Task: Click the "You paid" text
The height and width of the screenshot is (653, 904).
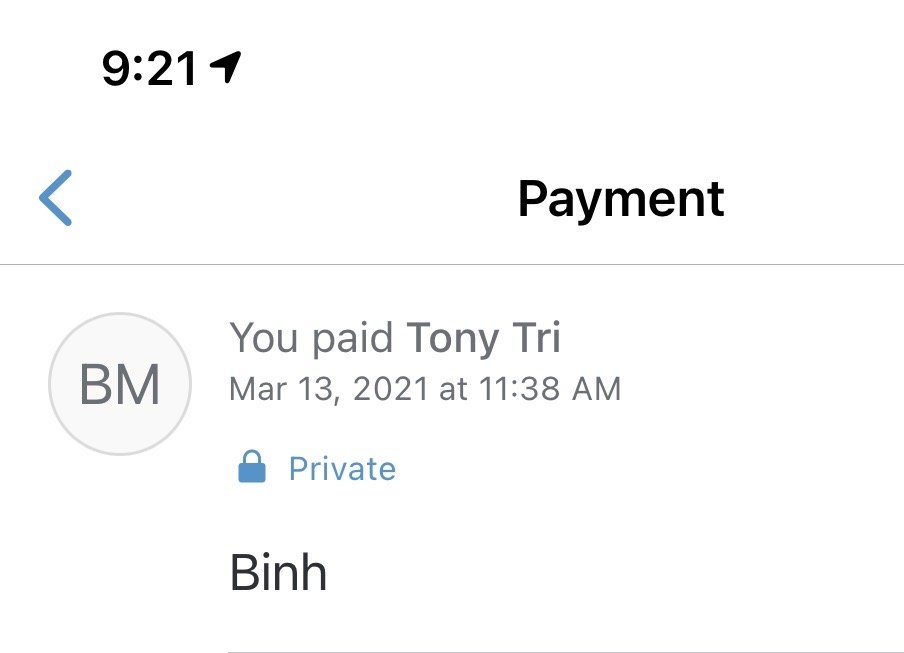Action: [x=311, y=338]
